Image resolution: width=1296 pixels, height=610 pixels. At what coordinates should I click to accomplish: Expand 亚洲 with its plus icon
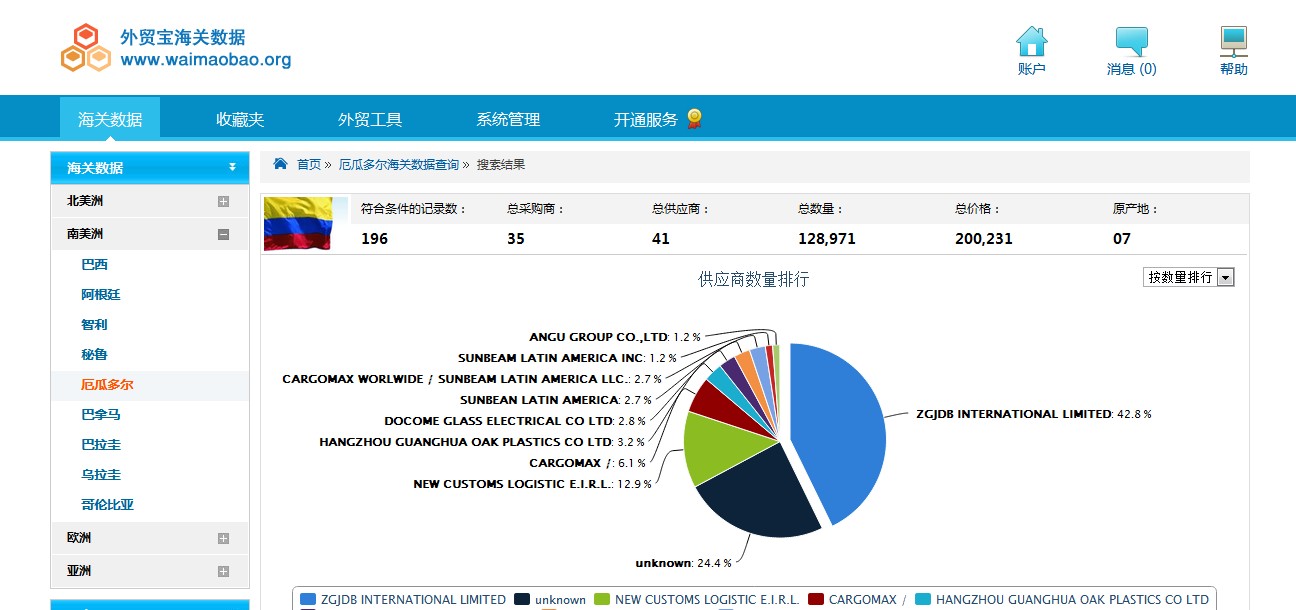pyautogui.click(x=223, y=571)
